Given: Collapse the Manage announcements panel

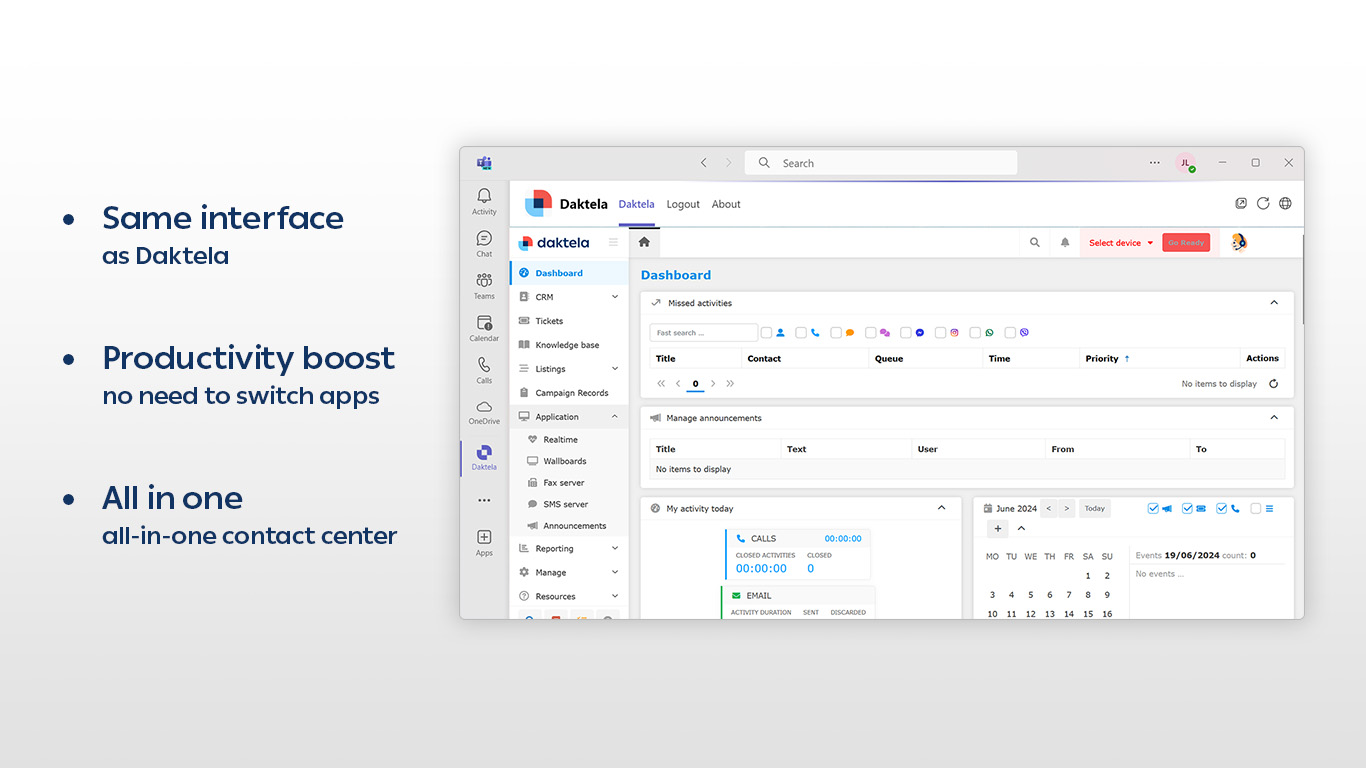Looking at the screenshot, I should (x=1274, y=417).
